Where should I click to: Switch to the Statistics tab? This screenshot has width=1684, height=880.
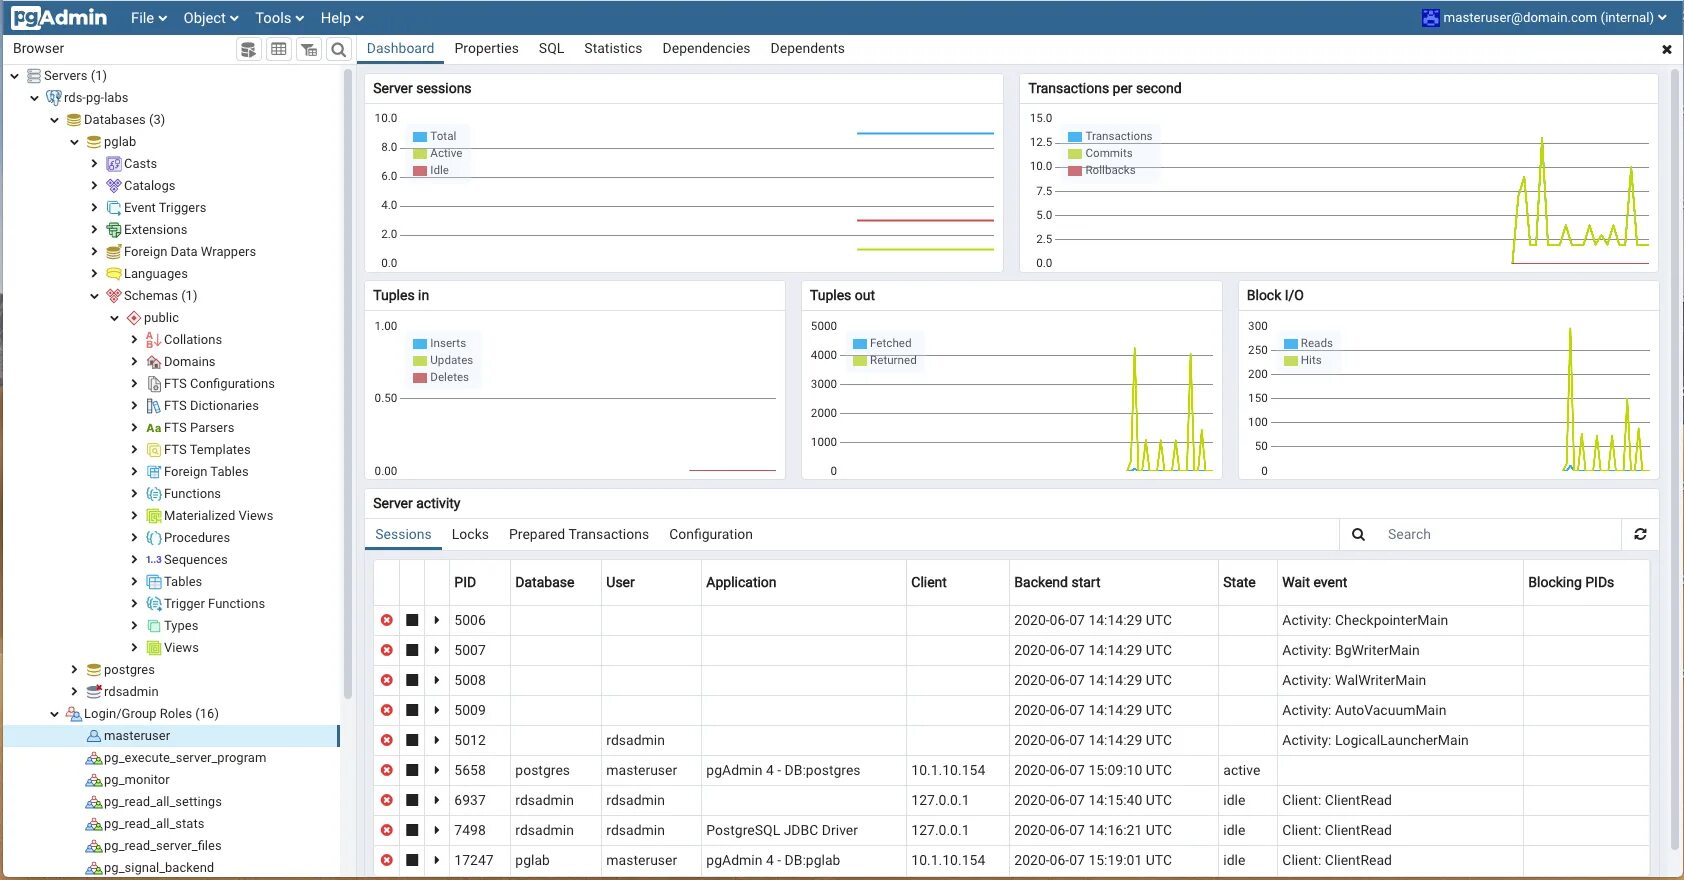point(613,48)
